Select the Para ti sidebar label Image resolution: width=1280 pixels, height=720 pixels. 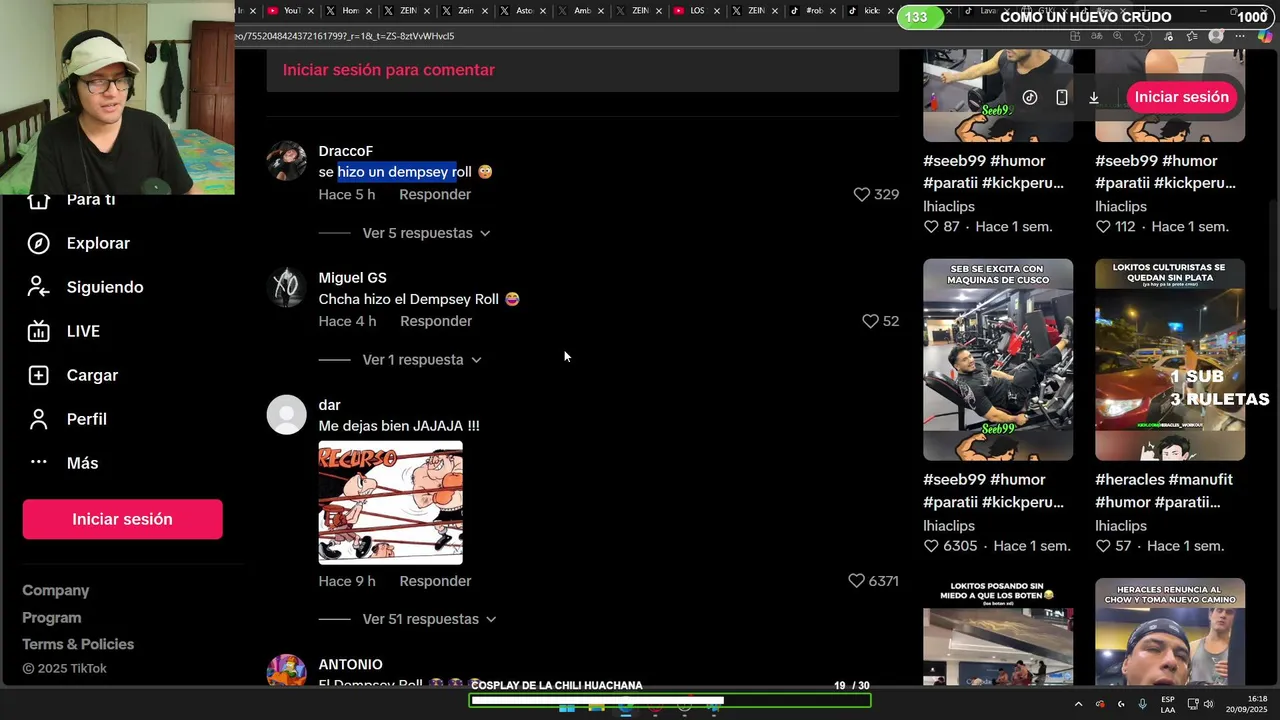pos(91,200)
